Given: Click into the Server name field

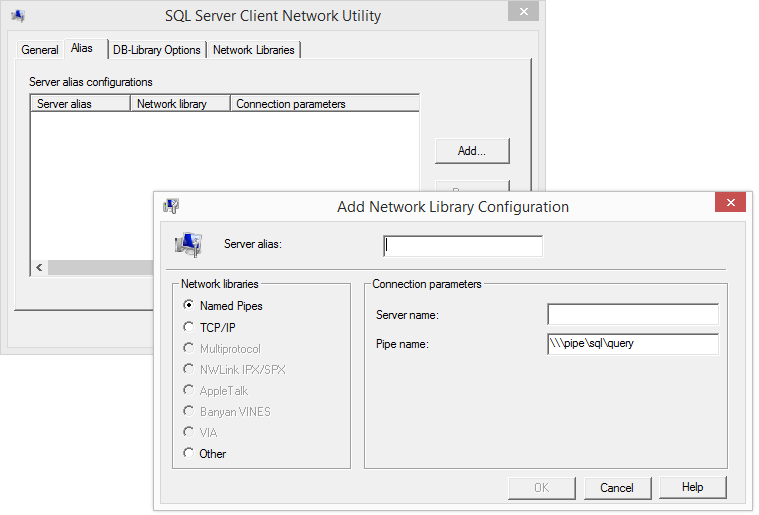Looking at the screenshot, I should coord(633,315).
